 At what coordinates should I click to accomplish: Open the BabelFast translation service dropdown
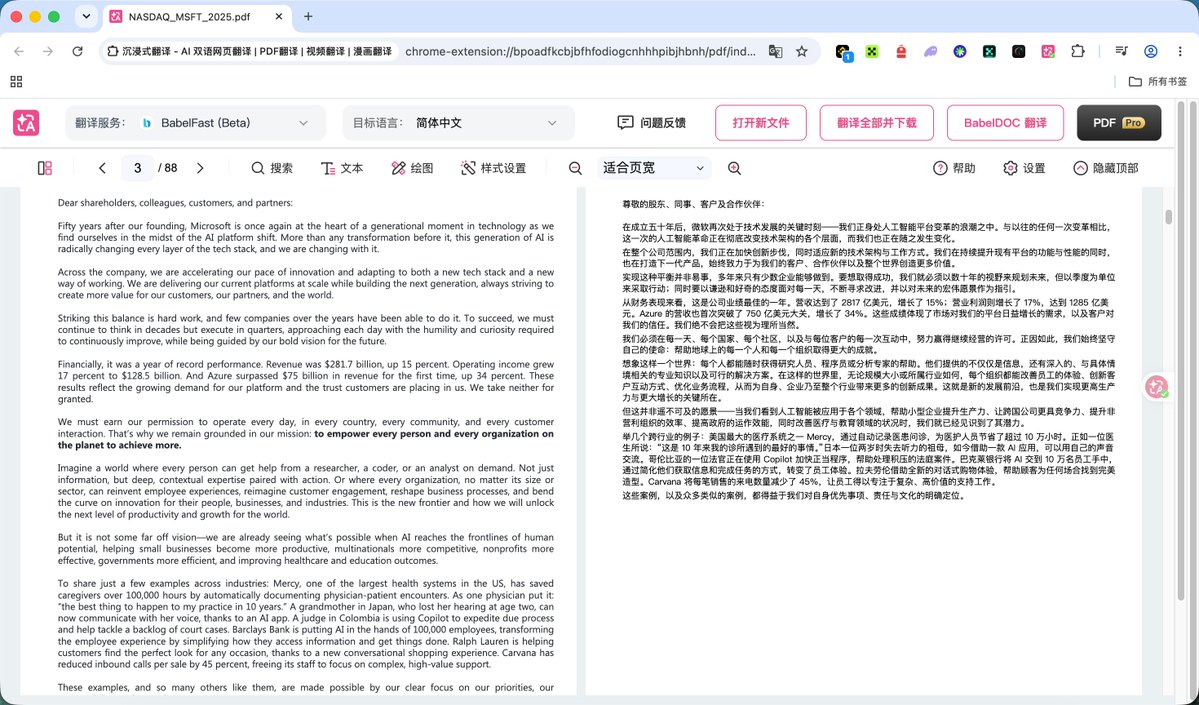tap(196, 123)
